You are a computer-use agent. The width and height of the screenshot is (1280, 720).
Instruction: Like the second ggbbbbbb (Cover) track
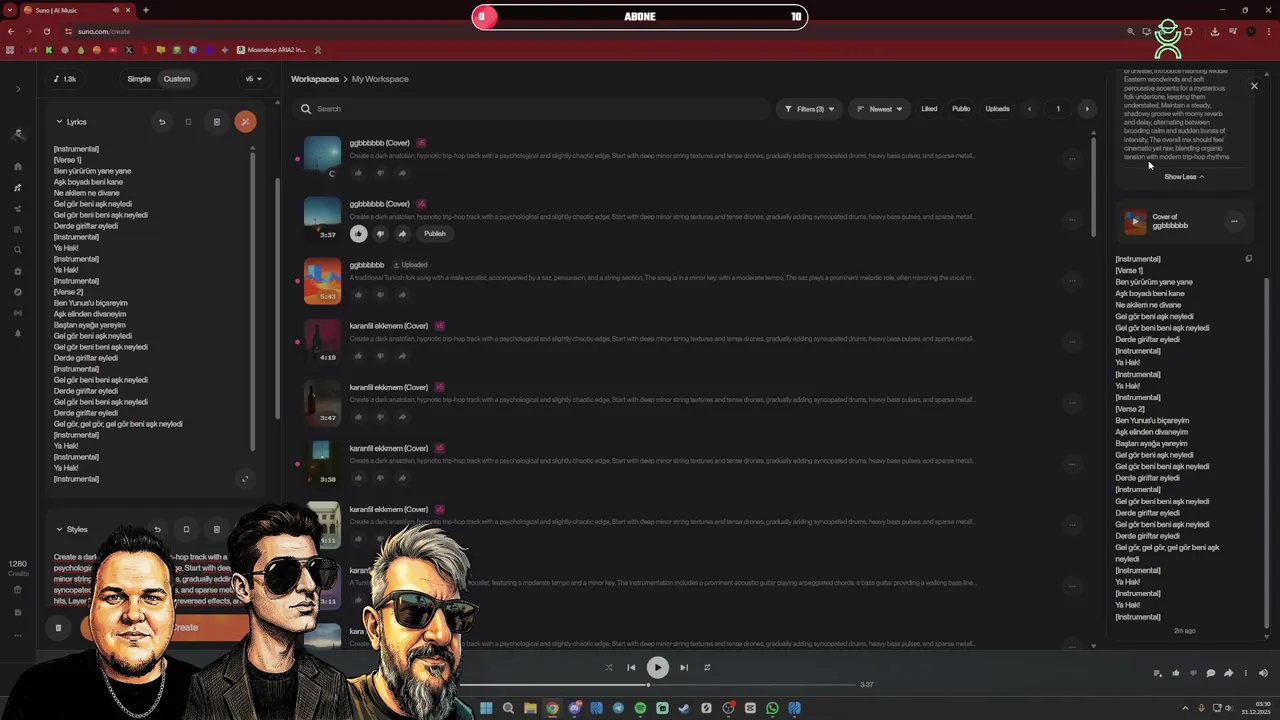point(358,234)
